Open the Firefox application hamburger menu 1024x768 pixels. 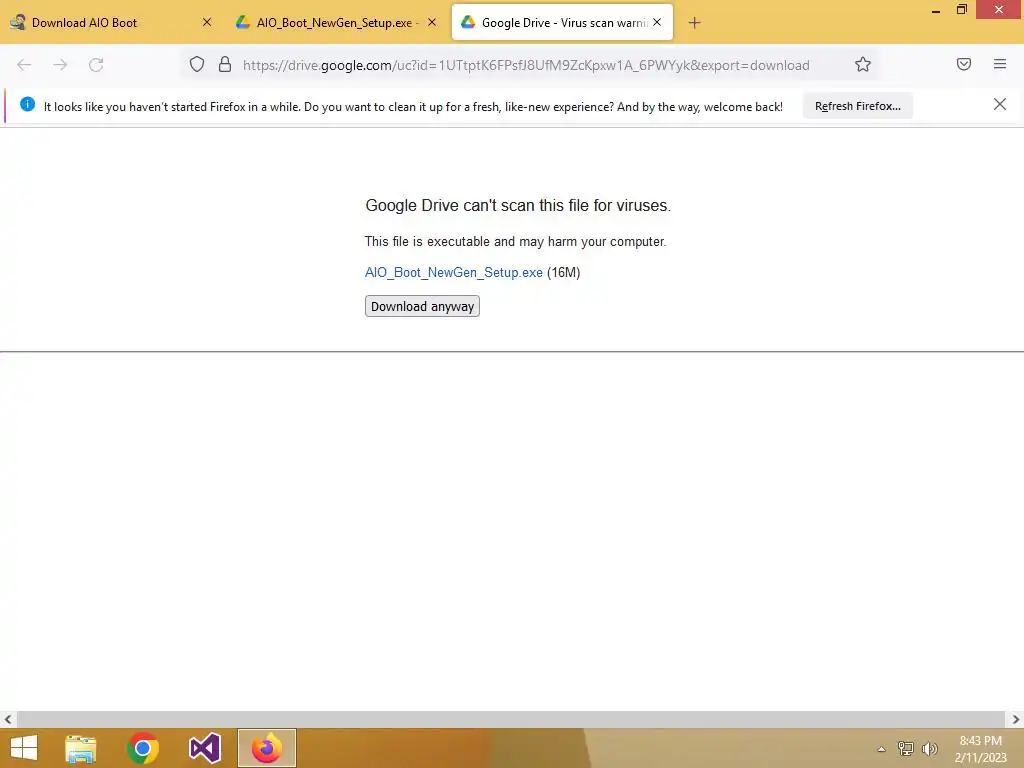pos(1000,64)
